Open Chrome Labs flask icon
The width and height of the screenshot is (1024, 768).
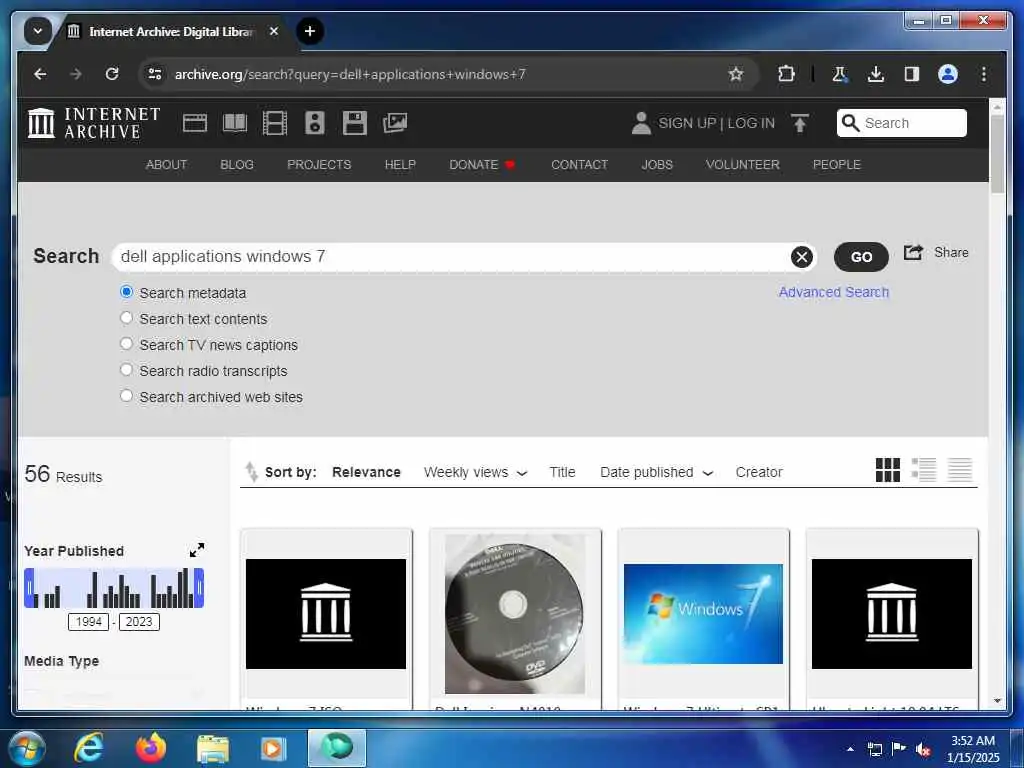tap(839, 74)
